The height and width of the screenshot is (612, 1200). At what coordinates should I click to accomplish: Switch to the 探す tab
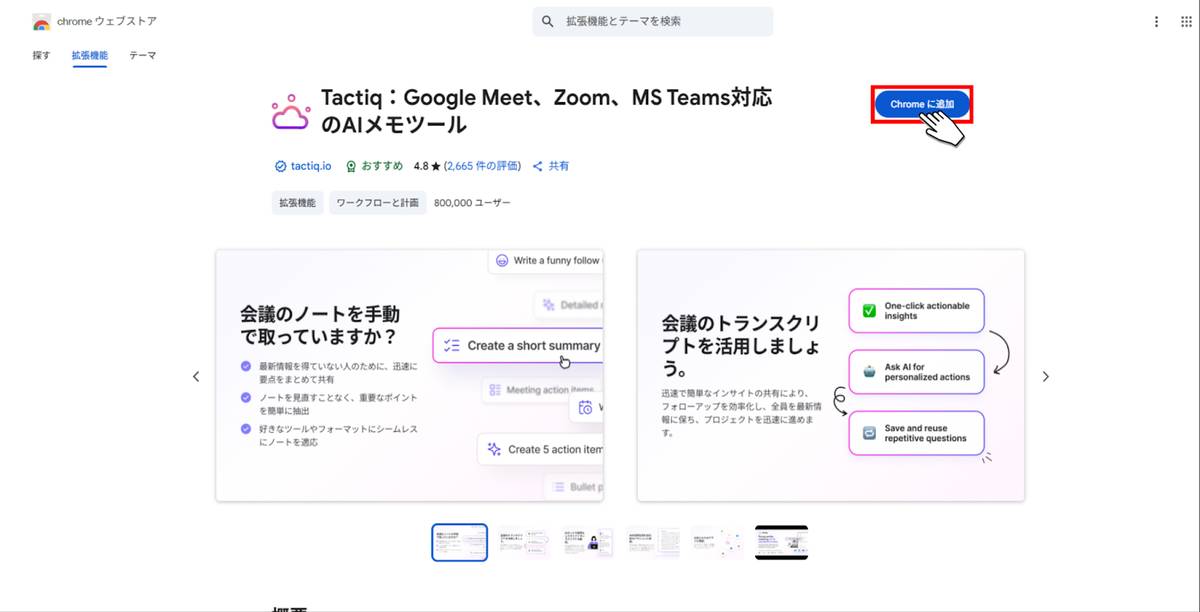click(41, 56)
